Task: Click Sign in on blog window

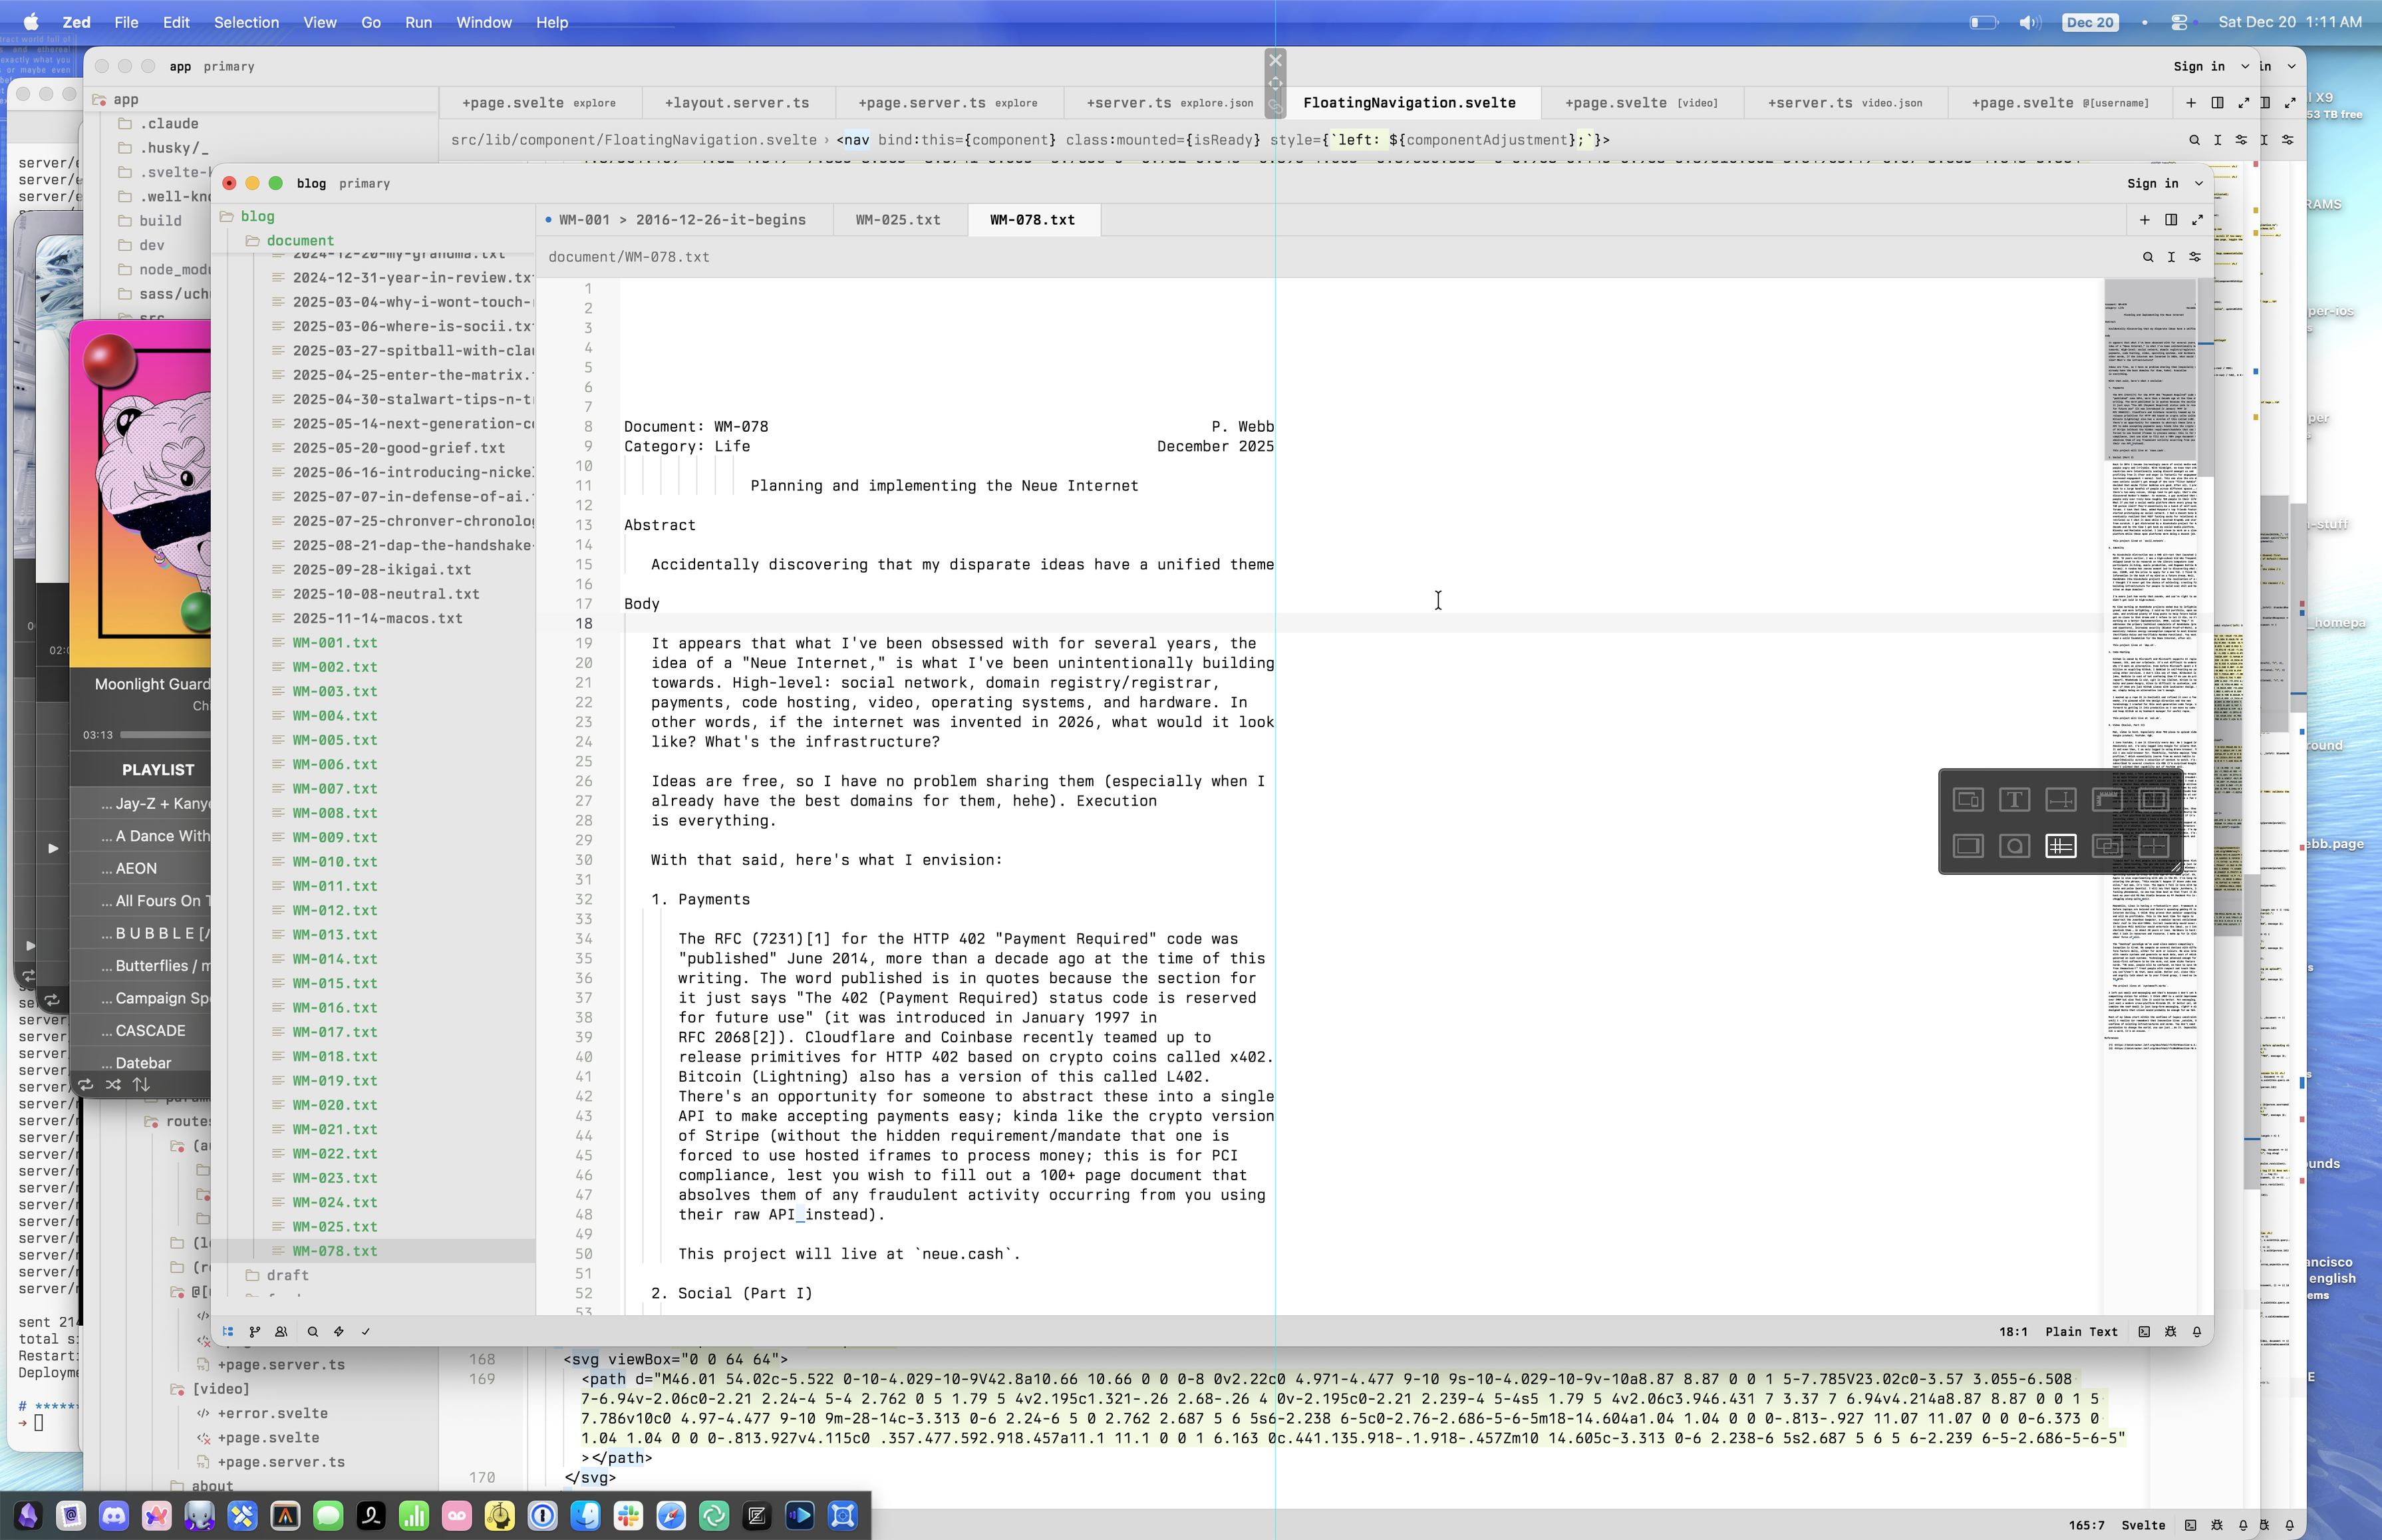Action: (2152, 183)
